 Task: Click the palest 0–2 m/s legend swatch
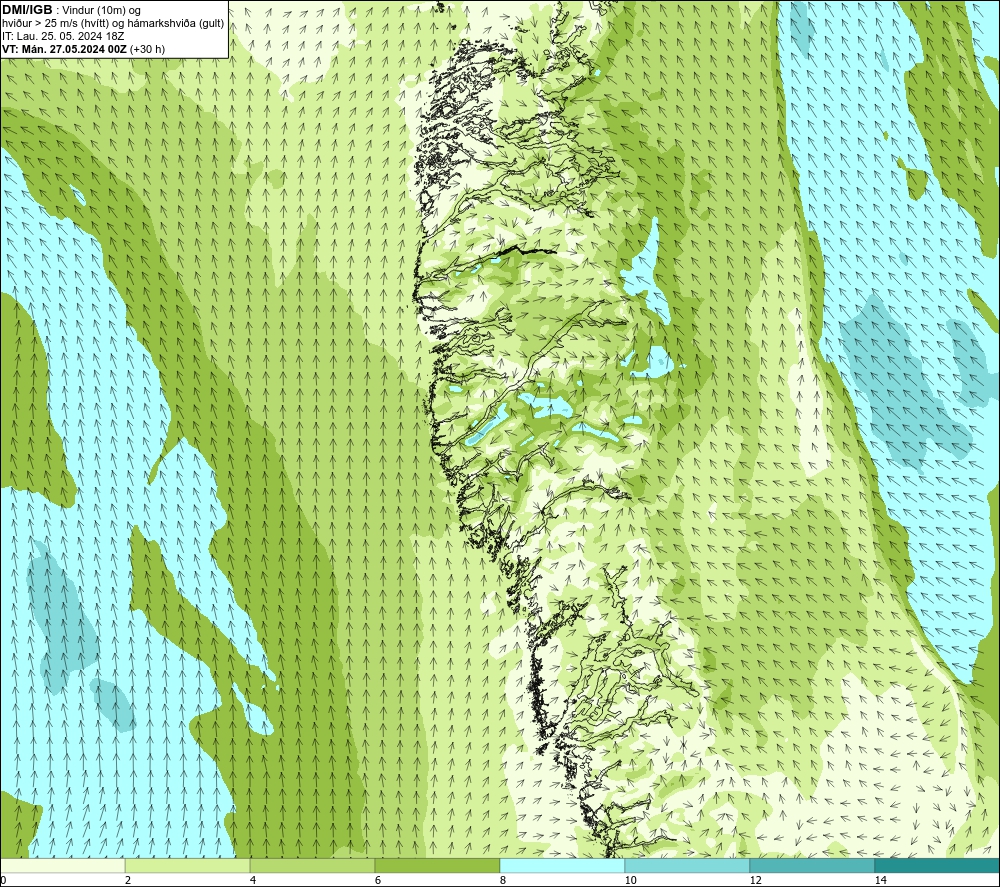[62, 865]
